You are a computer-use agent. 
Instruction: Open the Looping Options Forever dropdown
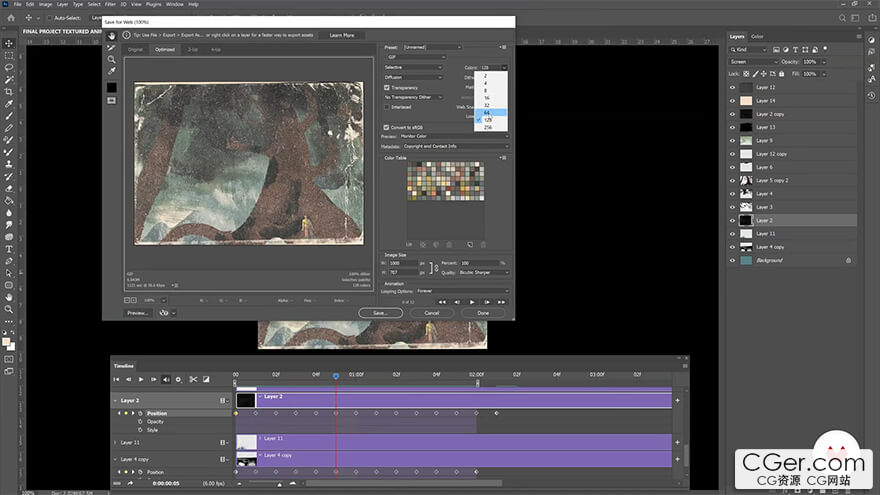[462, 291]
